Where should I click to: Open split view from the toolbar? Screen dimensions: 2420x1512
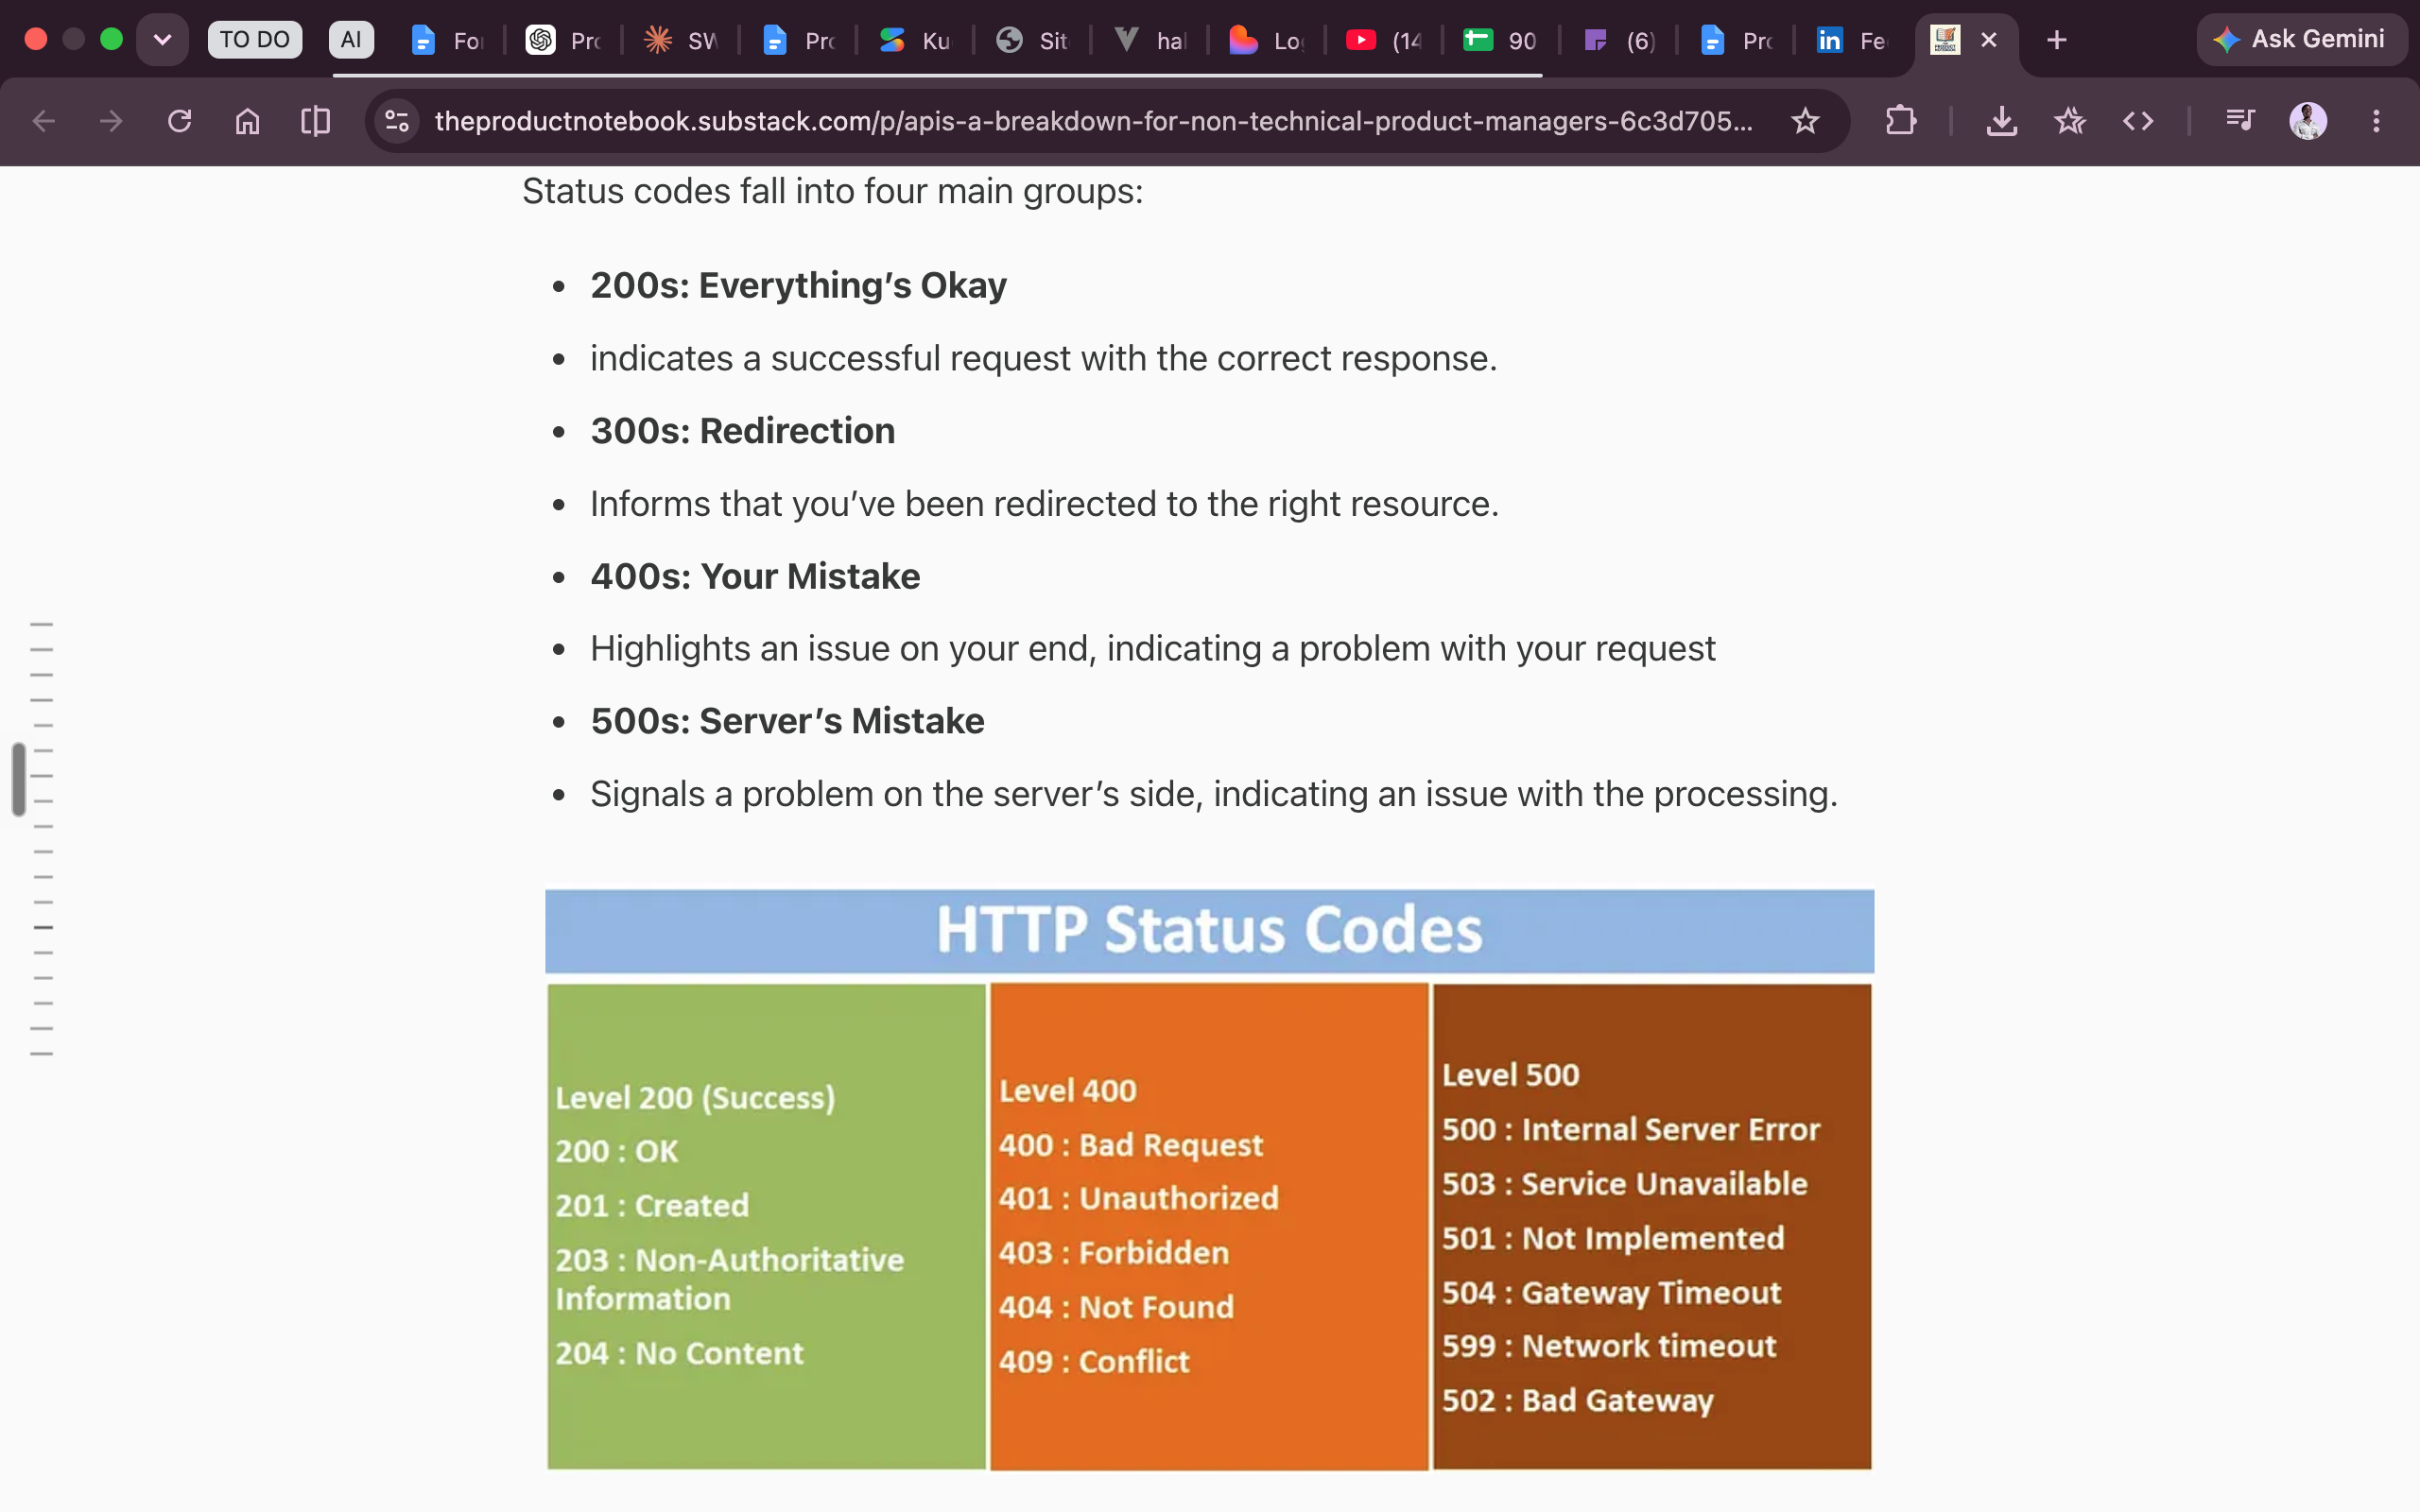[315, 121]
